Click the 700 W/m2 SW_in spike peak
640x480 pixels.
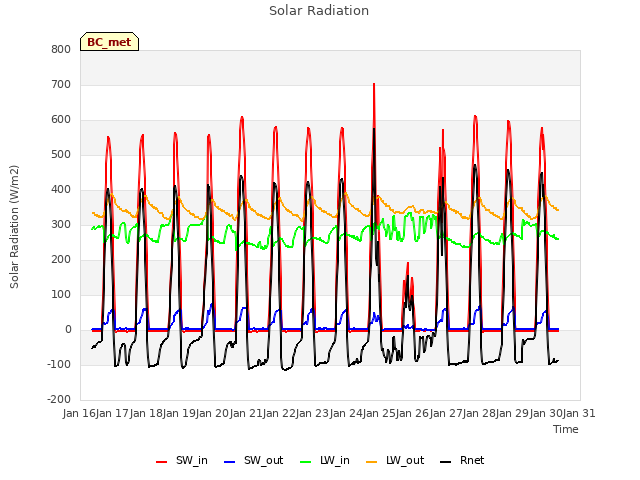(374, 84)
